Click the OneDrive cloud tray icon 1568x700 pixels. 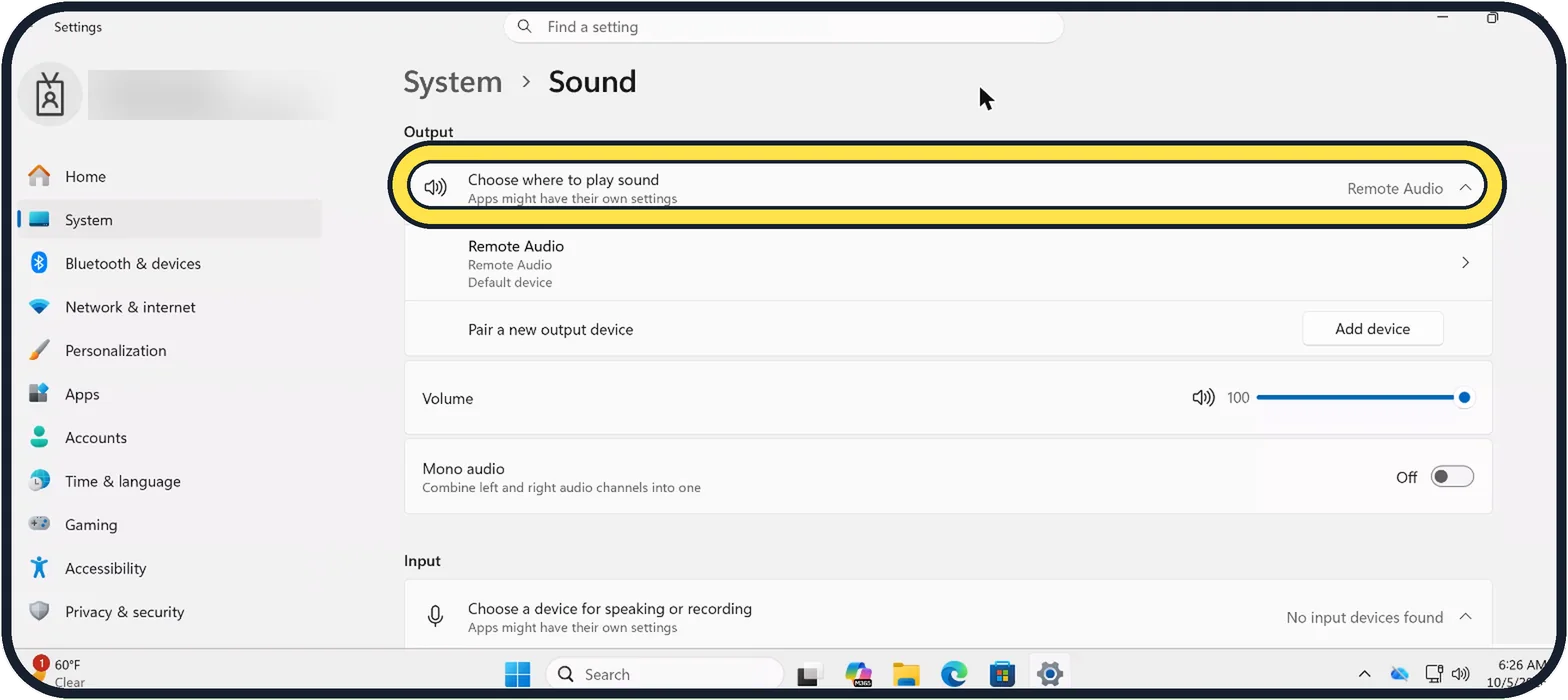1399,674
